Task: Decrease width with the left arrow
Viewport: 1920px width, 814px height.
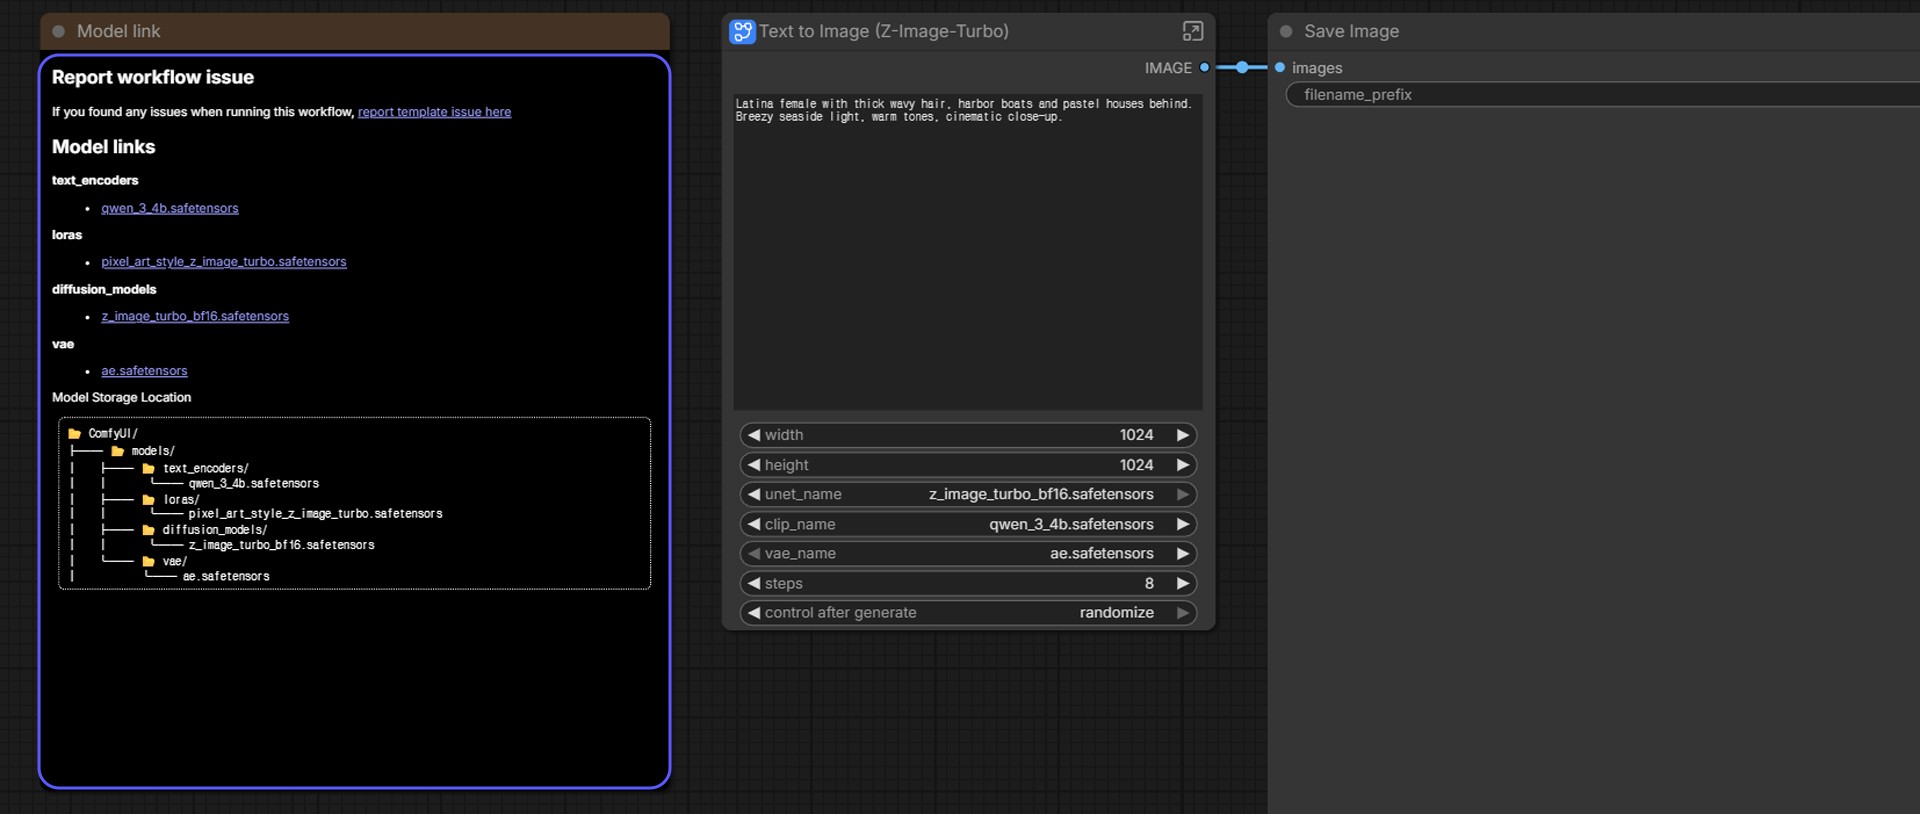Action: pos(754,435)
